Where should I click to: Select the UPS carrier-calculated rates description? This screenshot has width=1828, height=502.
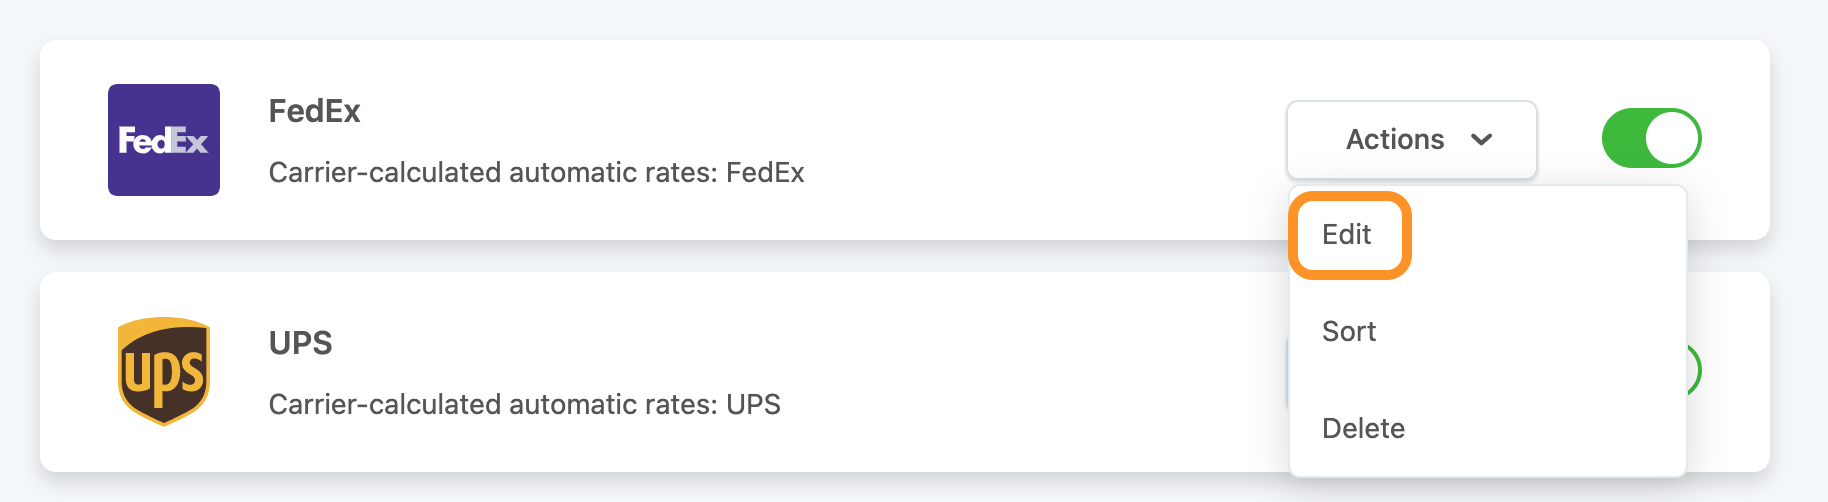(524, 405)
